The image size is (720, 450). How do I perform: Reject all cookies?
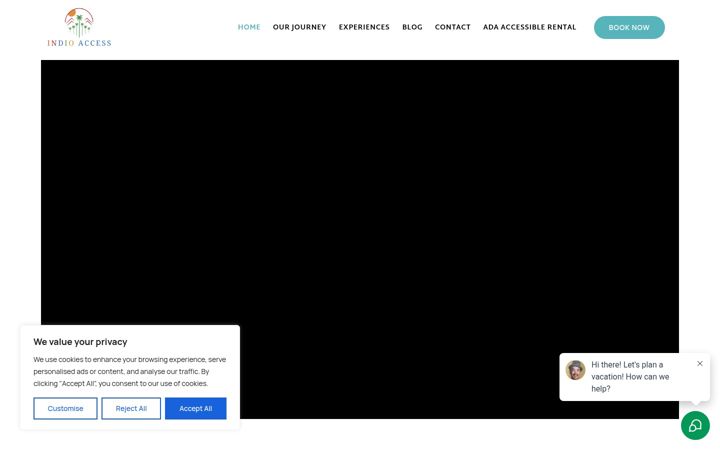click(x=131, y=408)
